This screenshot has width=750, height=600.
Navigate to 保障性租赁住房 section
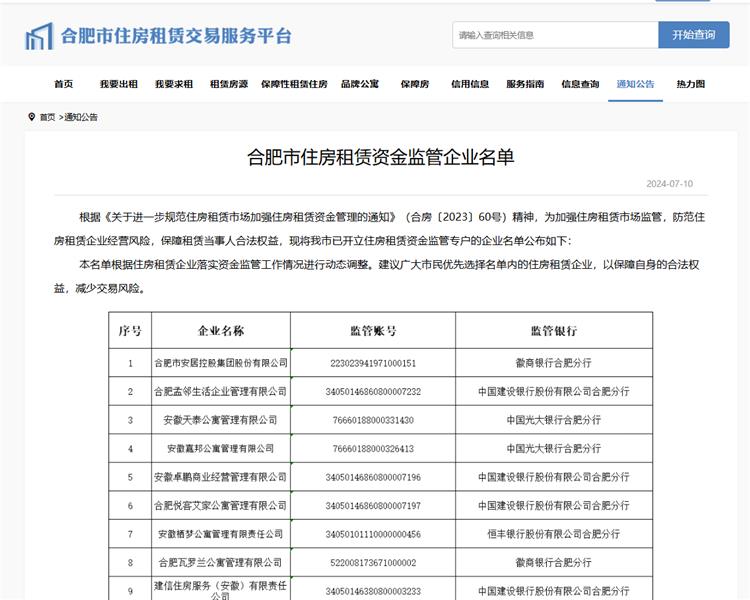[294, 84]
